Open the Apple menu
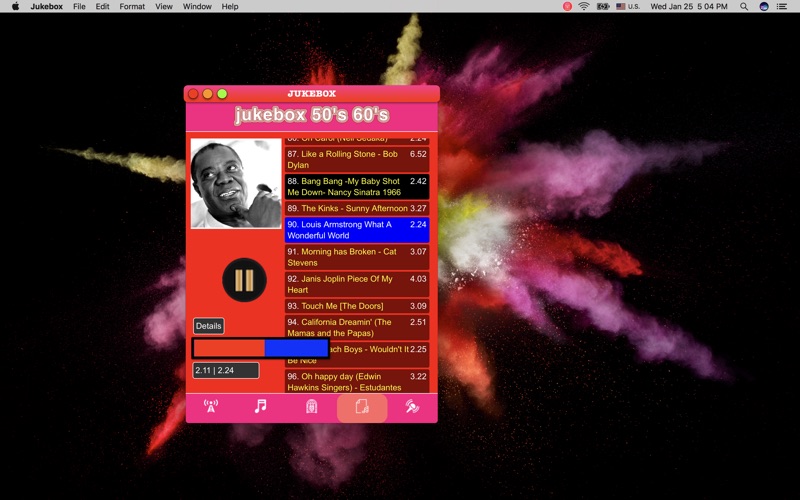This screenshot has width=800, height=500. click(x=15, y=6)
